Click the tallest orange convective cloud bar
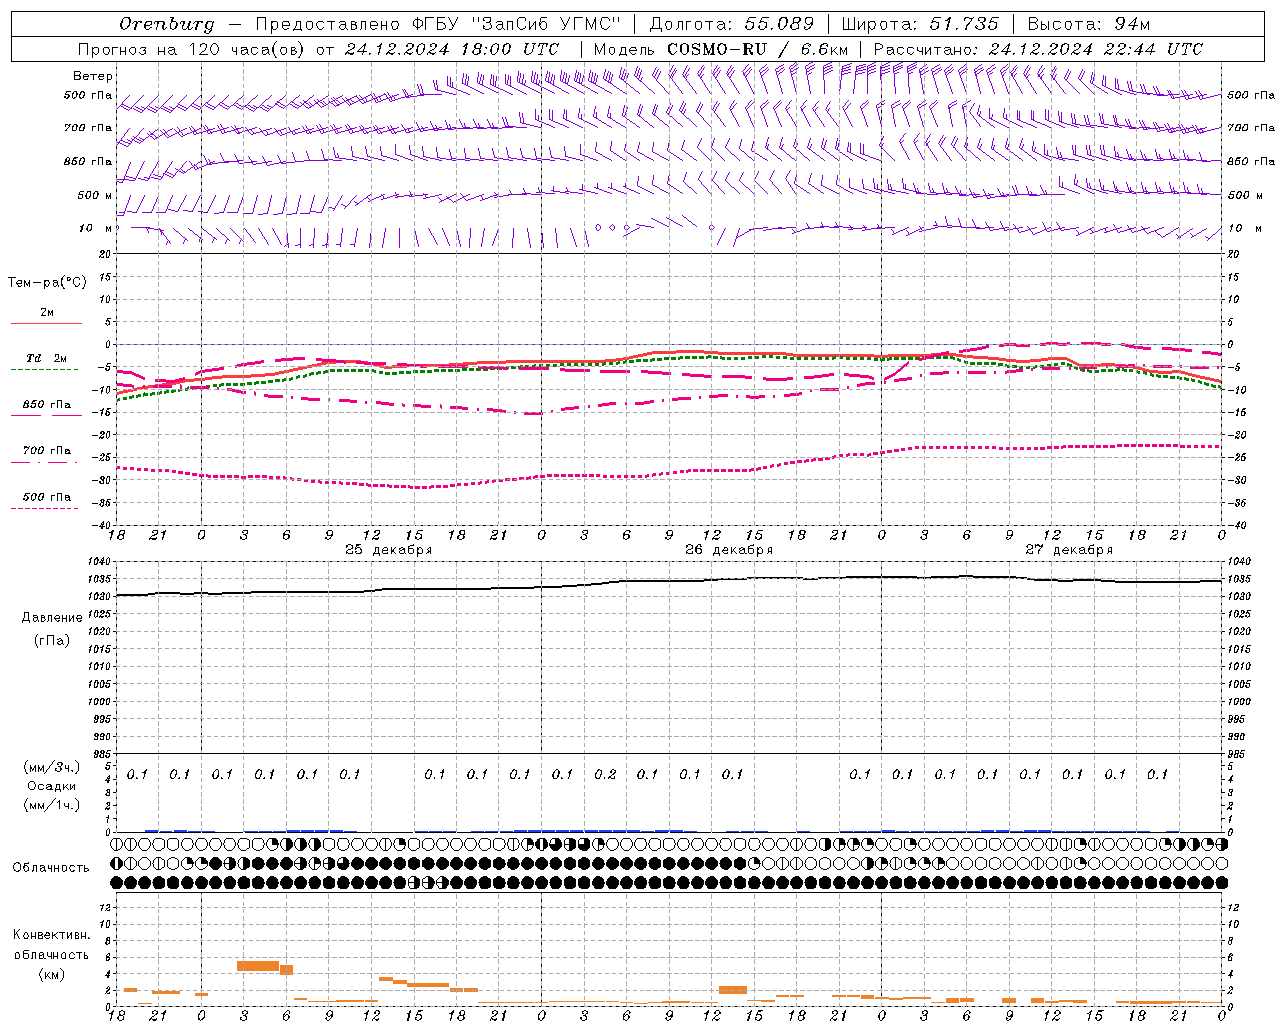The width and height of the screenshot is (1280, 1024). [258, 965]
